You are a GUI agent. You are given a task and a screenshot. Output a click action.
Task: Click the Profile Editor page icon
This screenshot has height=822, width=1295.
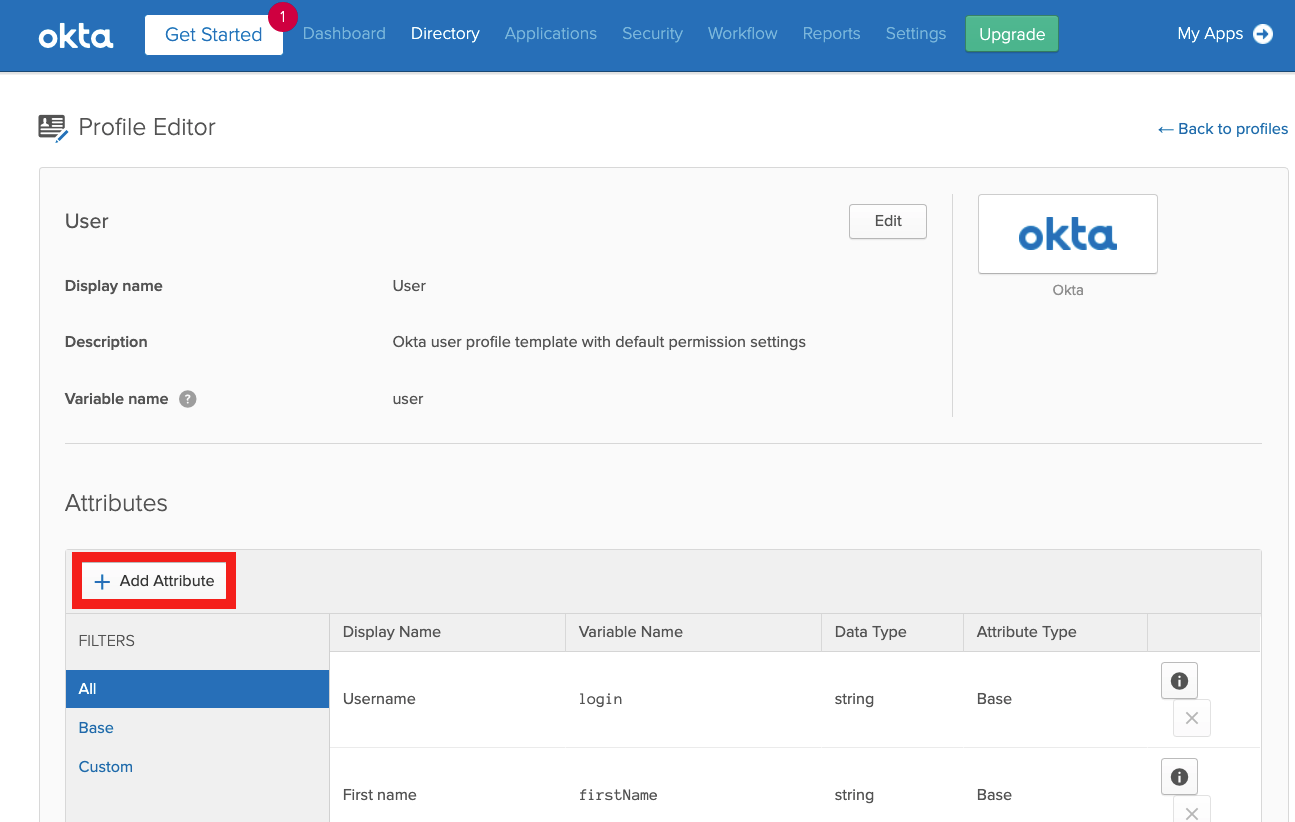53,128
